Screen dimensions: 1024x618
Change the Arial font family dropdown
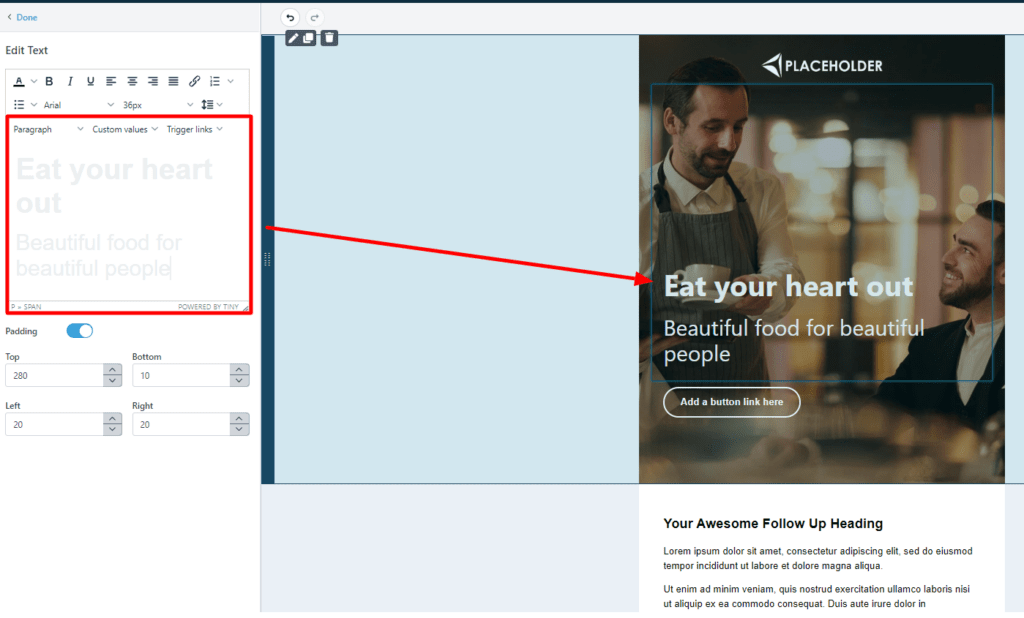tap(78, 105)
